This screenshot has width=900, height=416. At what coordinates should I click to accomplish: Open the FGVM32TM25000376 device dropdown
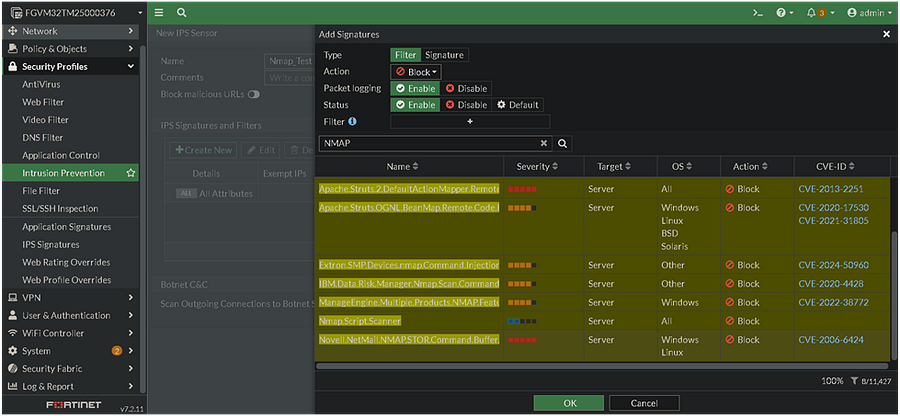tap(76, 13)
